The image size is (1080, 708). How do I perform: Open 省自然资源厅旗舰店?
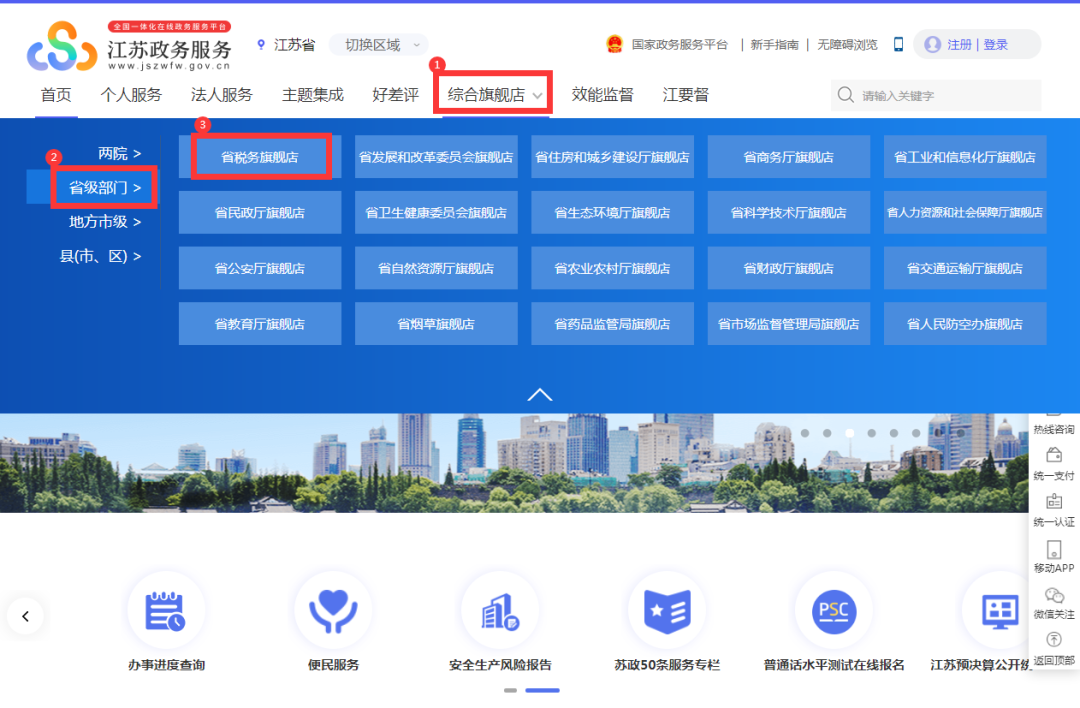(x=437, y=269)
